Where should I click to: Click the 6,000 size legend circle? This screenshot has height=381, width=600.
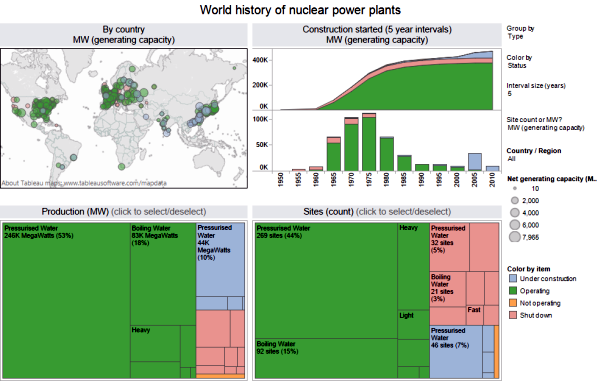(x=515, y=225)
